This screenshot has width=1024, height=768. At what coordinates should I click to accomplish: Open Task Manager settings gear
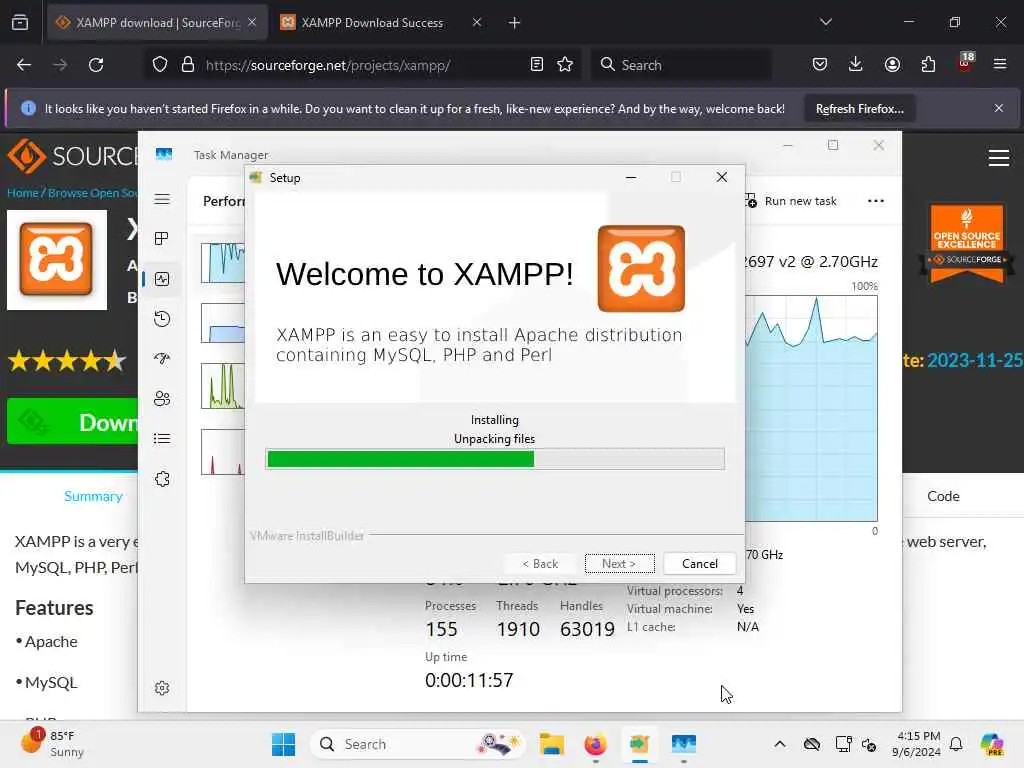click(162, 688)
